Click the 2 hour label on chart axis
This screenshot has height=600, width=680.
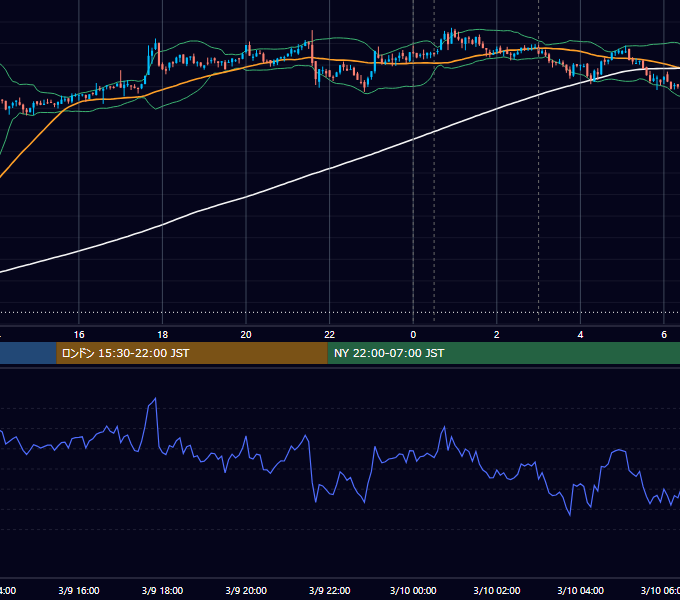click(497, 335)
